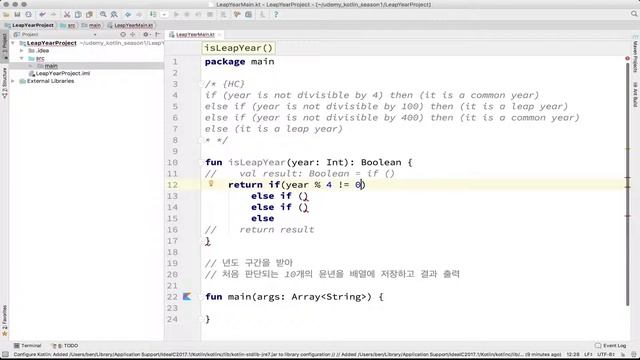Click the red error indicator atop the scrollbar

(x=627, y=58)
